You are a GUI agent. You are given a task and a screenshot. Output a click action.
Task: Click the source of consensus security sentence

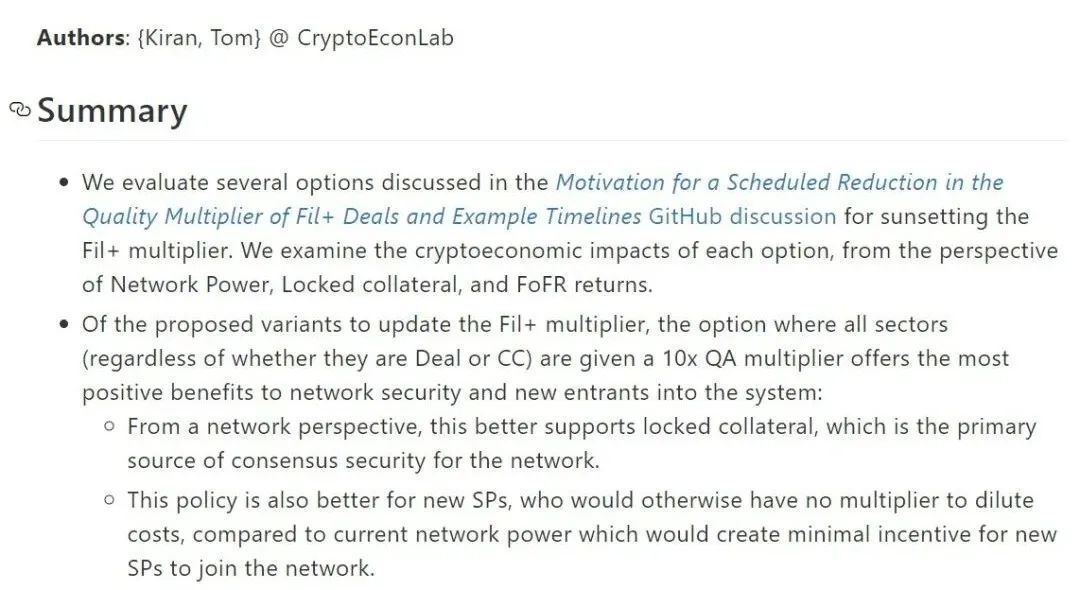[x=363, y=460]
